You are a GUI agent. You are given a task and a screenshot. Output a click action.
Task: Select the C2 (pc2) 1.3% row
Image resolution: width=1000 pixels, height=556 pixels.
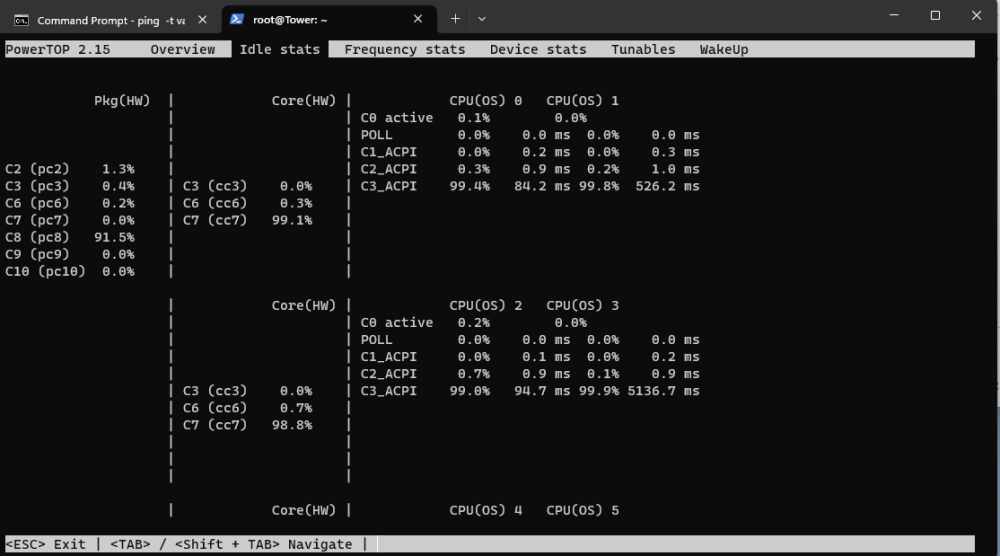(x=70, y=169)
